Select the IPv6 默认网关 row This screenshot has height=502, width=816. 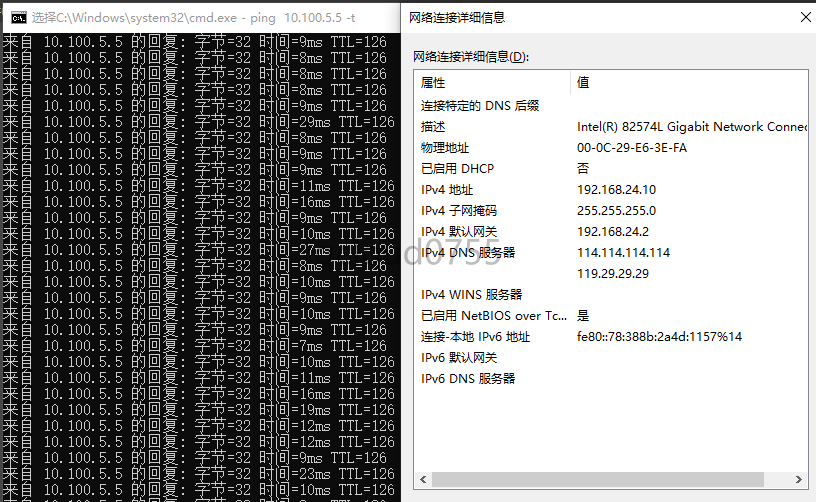(458, 358)
